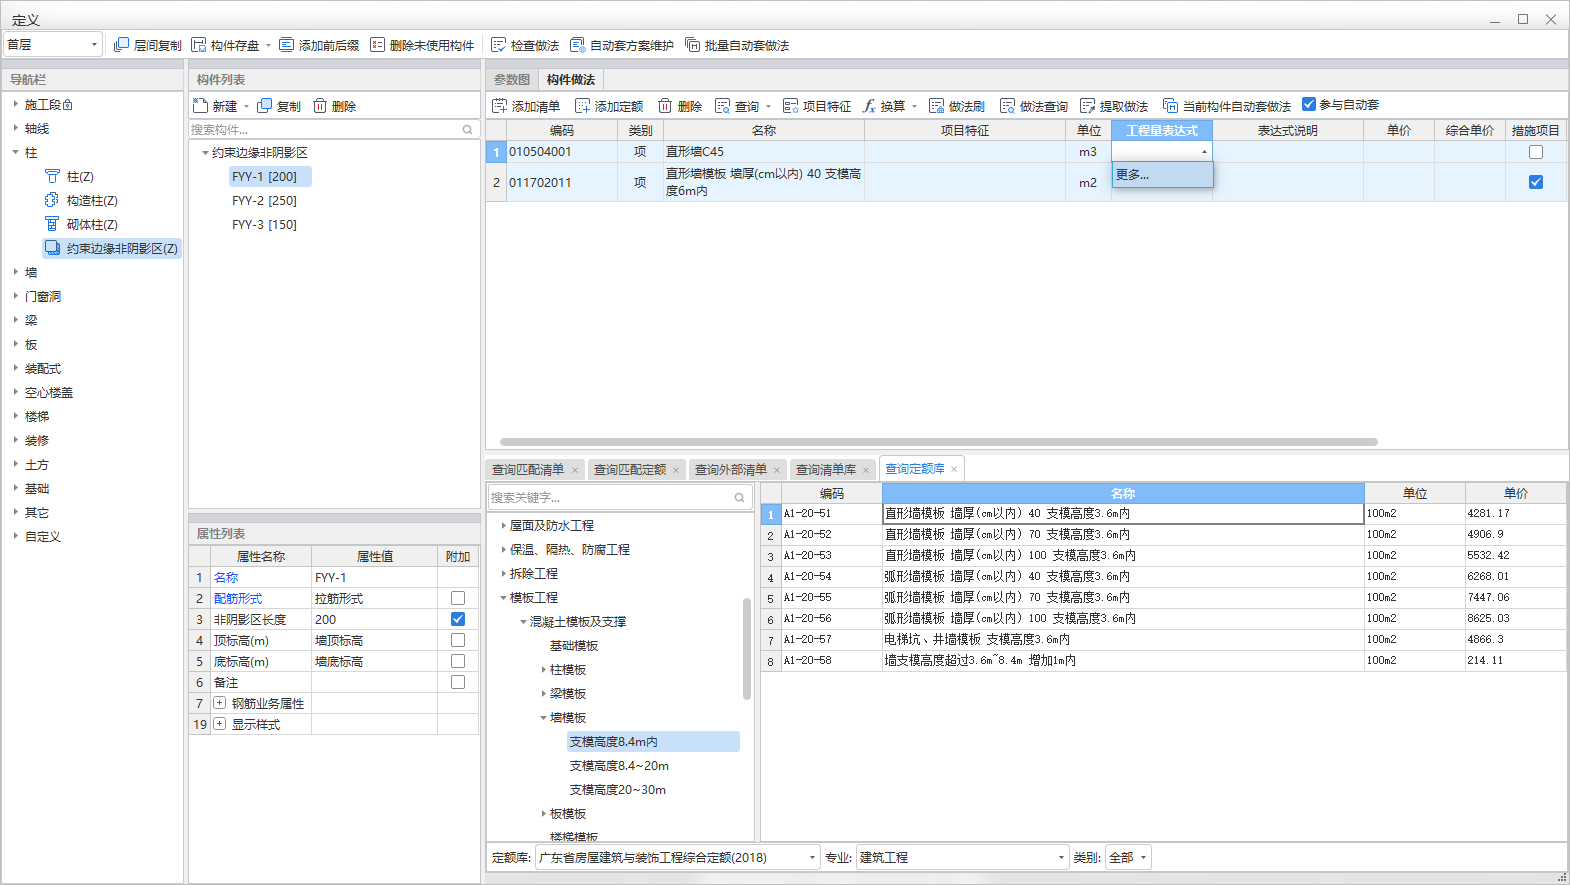Image resolution: width=1570 pixels, height=885 pixels.
Task: Switch to 参数图 tab
Action: (512, 79)
